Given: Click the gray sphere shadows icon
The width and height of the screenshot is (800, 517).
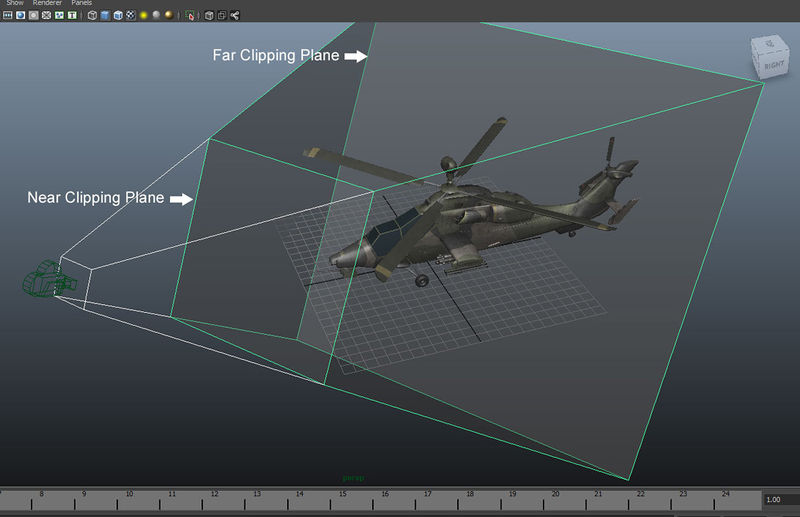Looking at the screenshot, I should point(156,16).
